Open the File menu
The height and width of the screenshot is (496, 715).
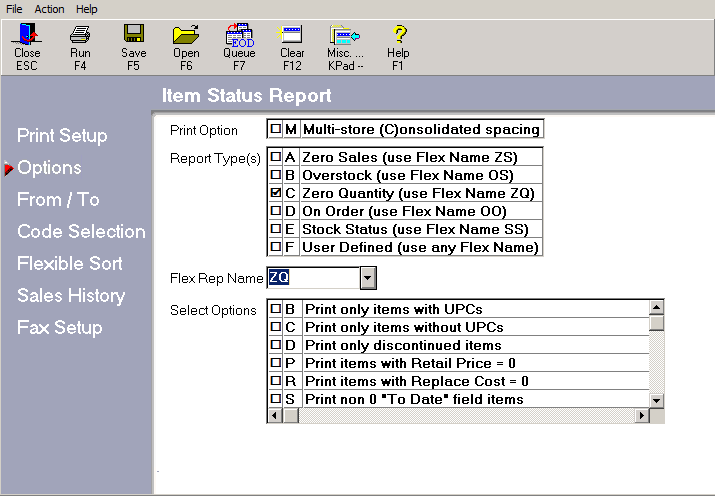point(14,9)
